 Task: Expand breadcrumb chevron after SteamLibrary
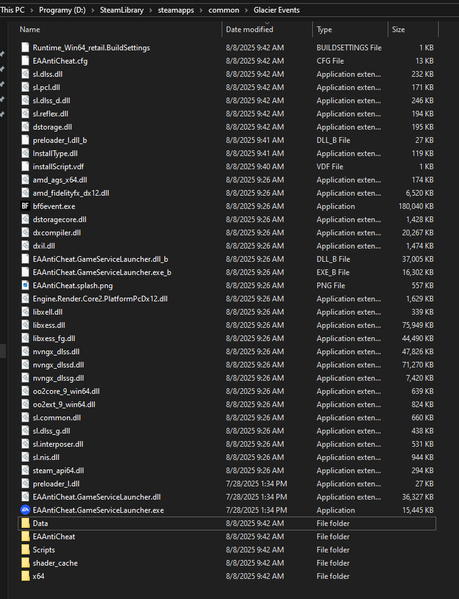(150, 10)
